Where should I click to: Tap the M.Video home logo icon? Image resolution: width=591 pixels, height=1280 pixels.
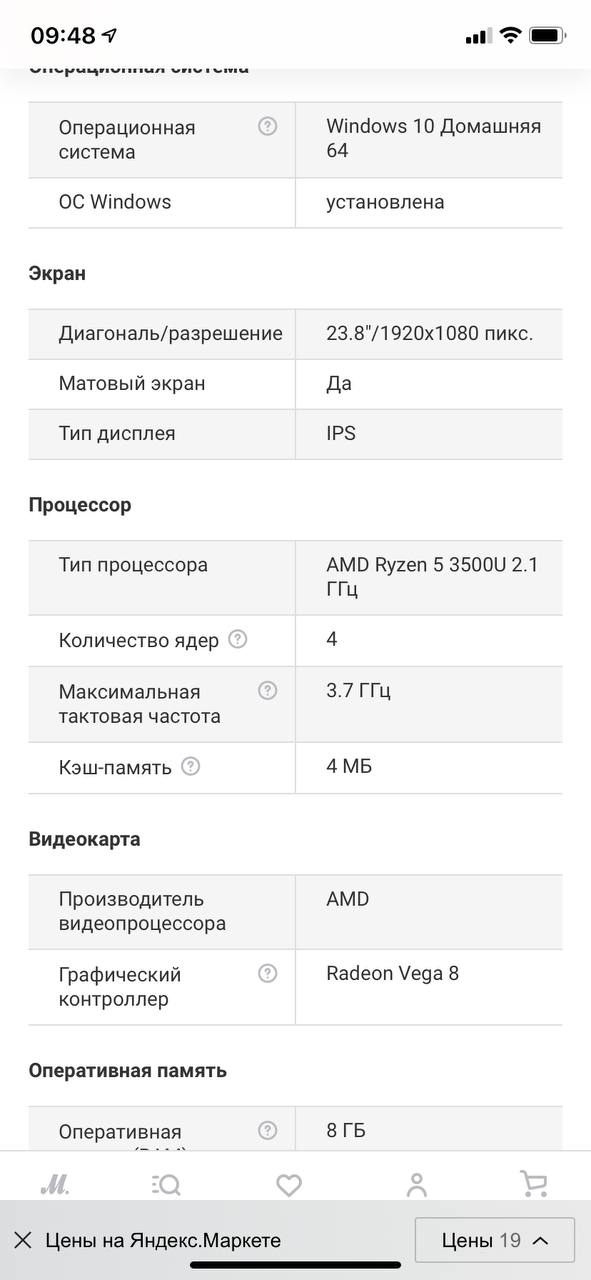54,1185
